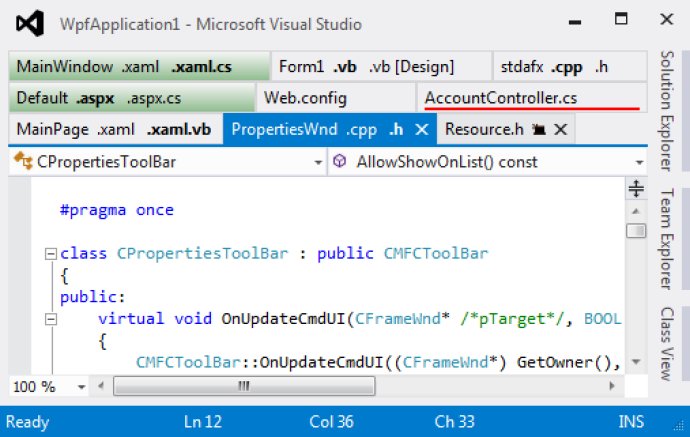690x437 pixels.
Task: Open the Team Explorer side panel
Action: pyautogui.click(x=667, y=239)
